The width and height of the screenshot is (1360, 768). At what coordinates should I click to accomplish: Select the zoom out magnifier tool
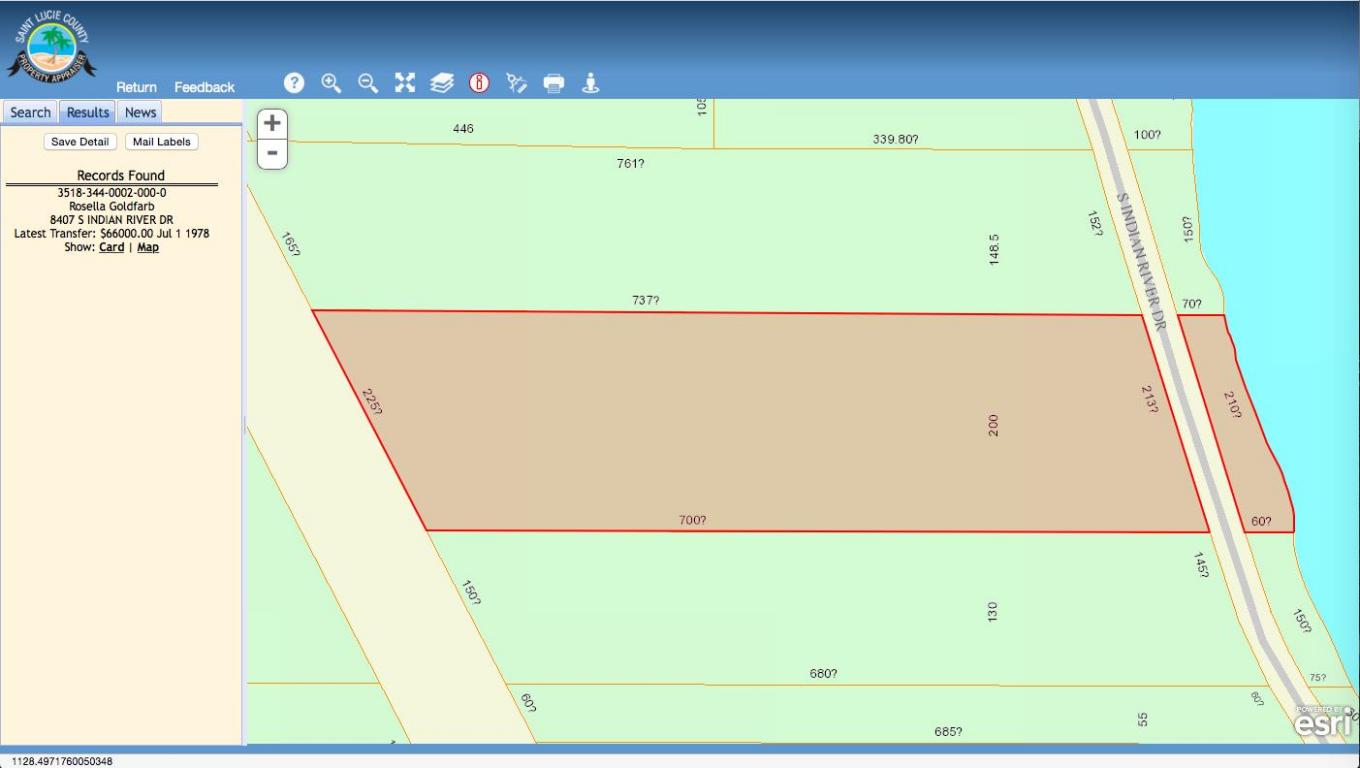368,83
